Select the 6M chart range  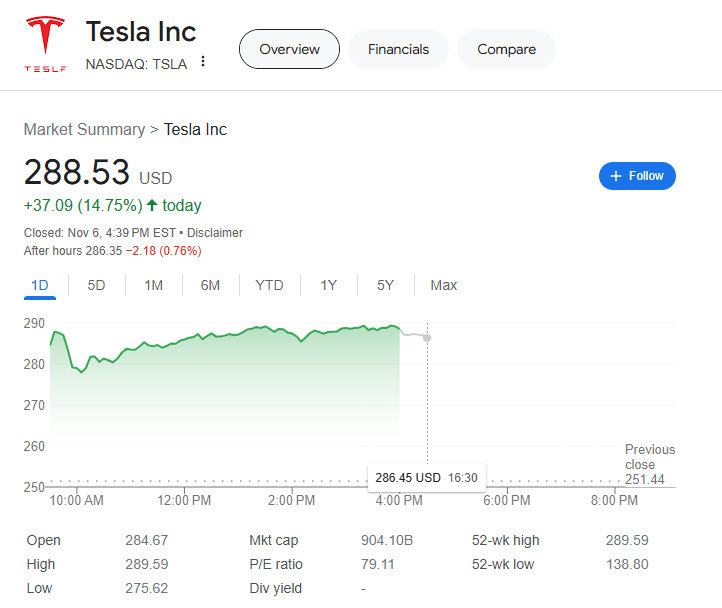click(210, 286)
